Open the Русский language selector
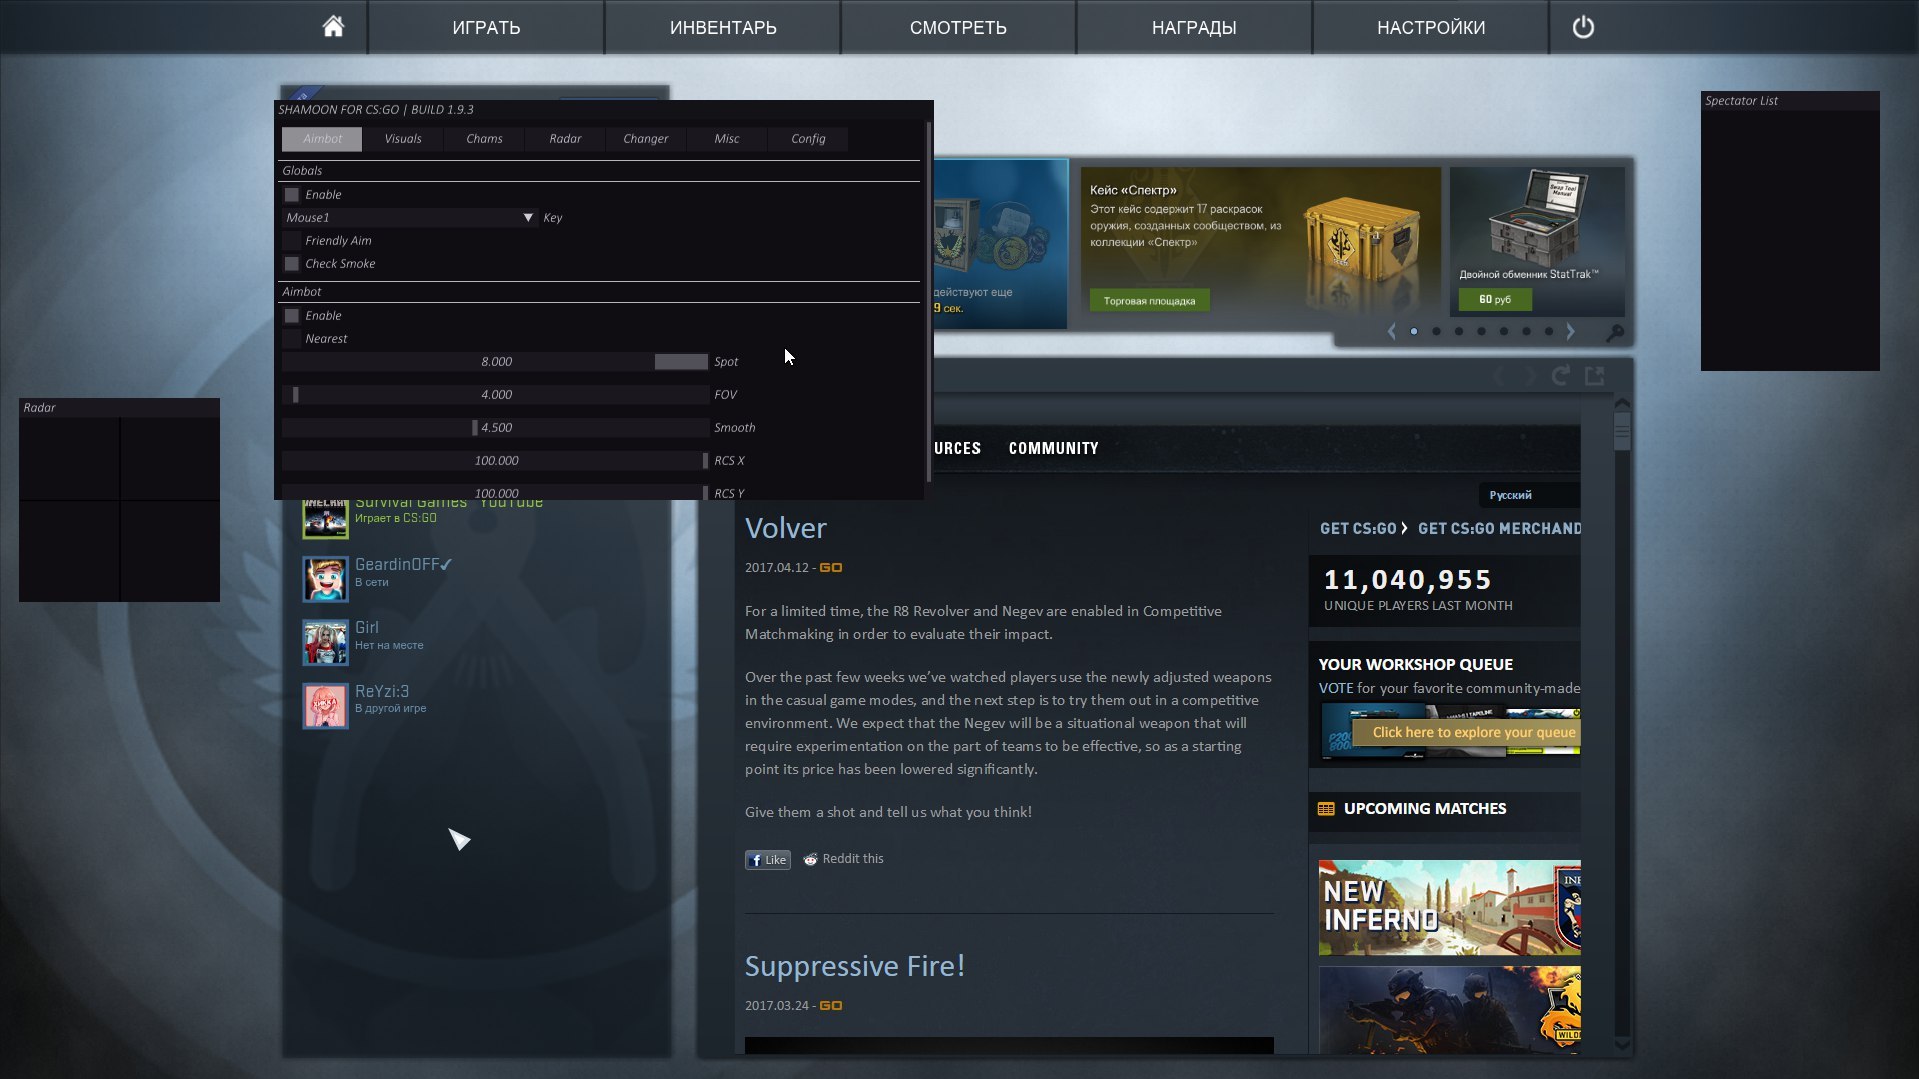1919x1079 pixels. click(x=1529, y=495)
